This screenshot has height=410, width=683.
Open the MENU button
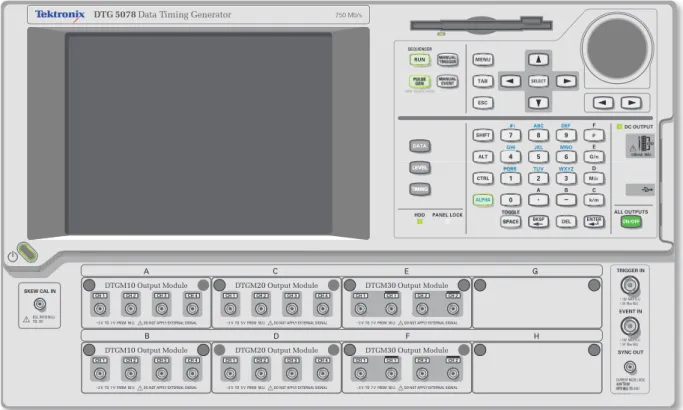483,60
